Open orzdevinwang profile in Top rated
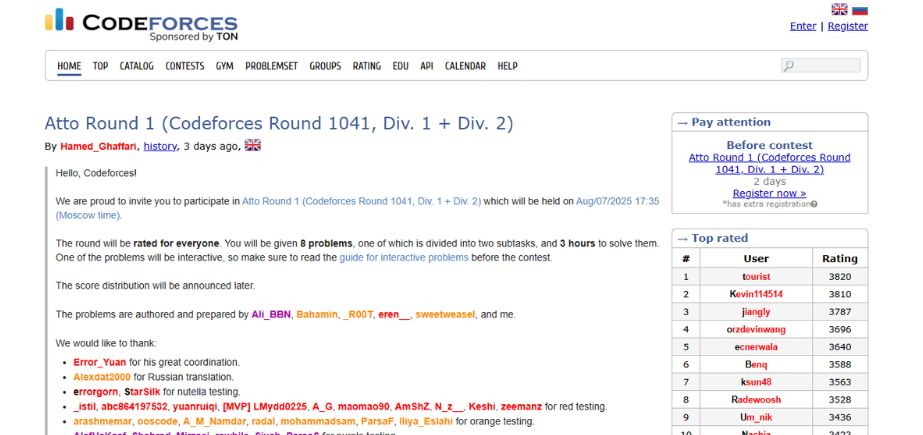Viewport: 923px width, 435px height. click(x=756, y=330)
